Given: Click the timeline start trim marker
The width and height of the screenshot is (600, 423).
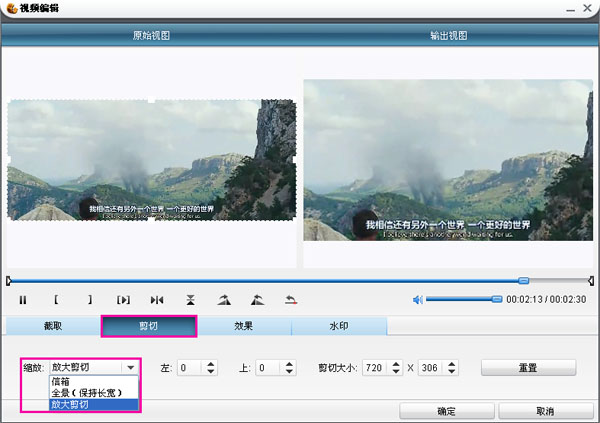Looking at the screenshot, I should (8, 281).
